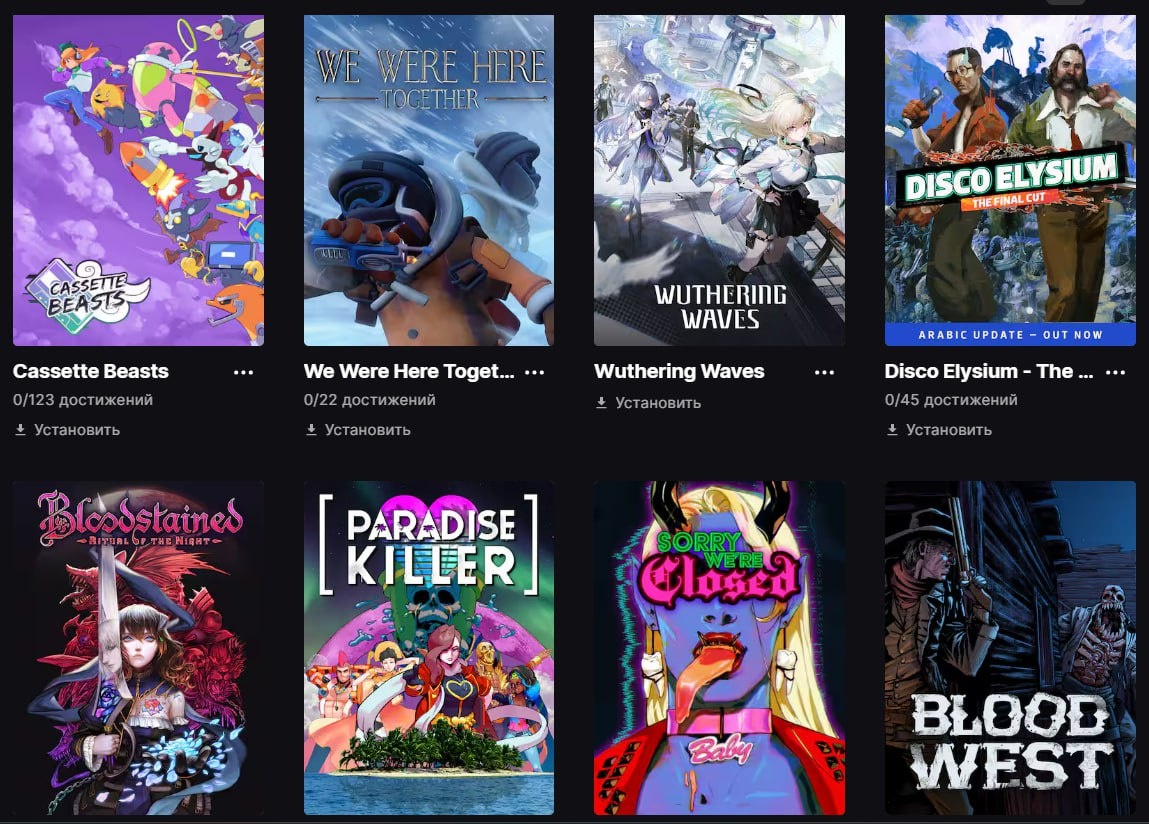Screen dimensions: 1149x824
Task: Click download icon under Cassette Beasts
Action: [21, 430]
